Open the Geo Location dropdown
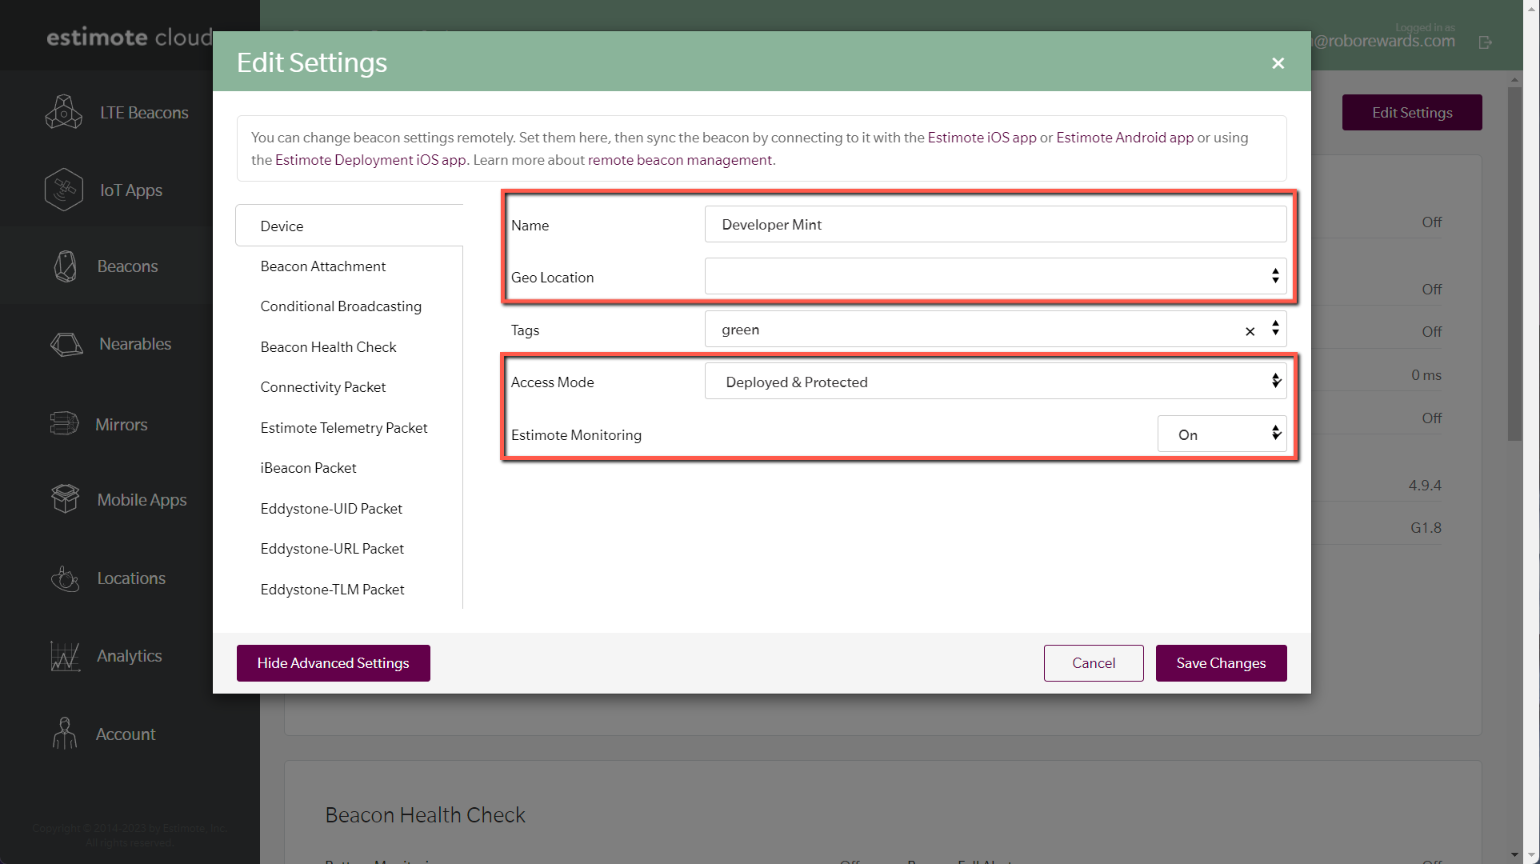Image resolution: width=1540 pixels, height=864 pixels. [x=995, y=276]
